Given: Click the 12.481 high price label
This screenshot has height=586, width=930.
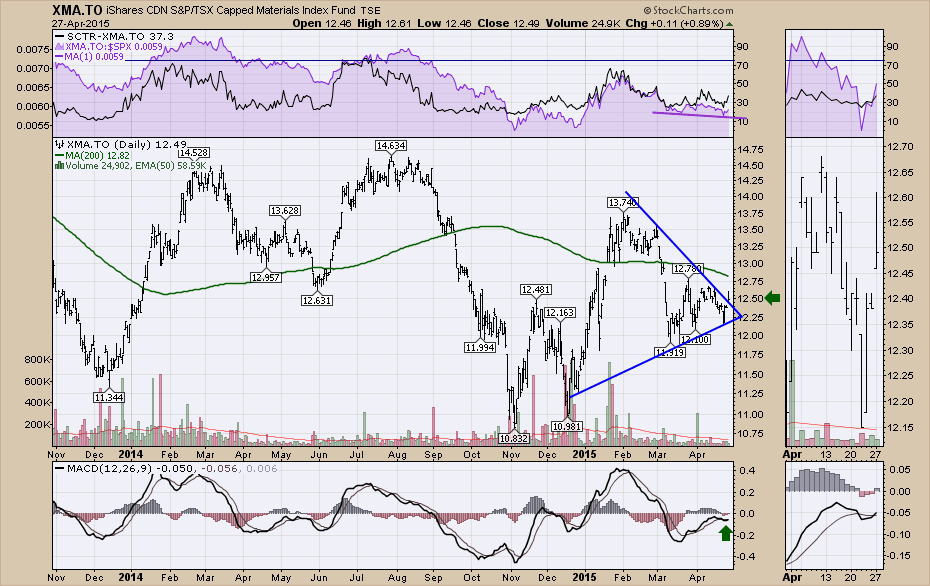Looking at the screenshot, I should [x=536, y=290].
